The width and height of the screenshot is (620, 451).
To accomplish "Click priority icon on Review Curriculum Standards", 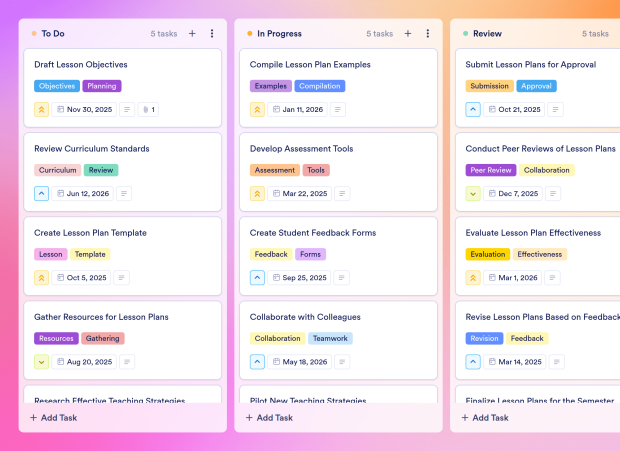I will pos(42,194).
